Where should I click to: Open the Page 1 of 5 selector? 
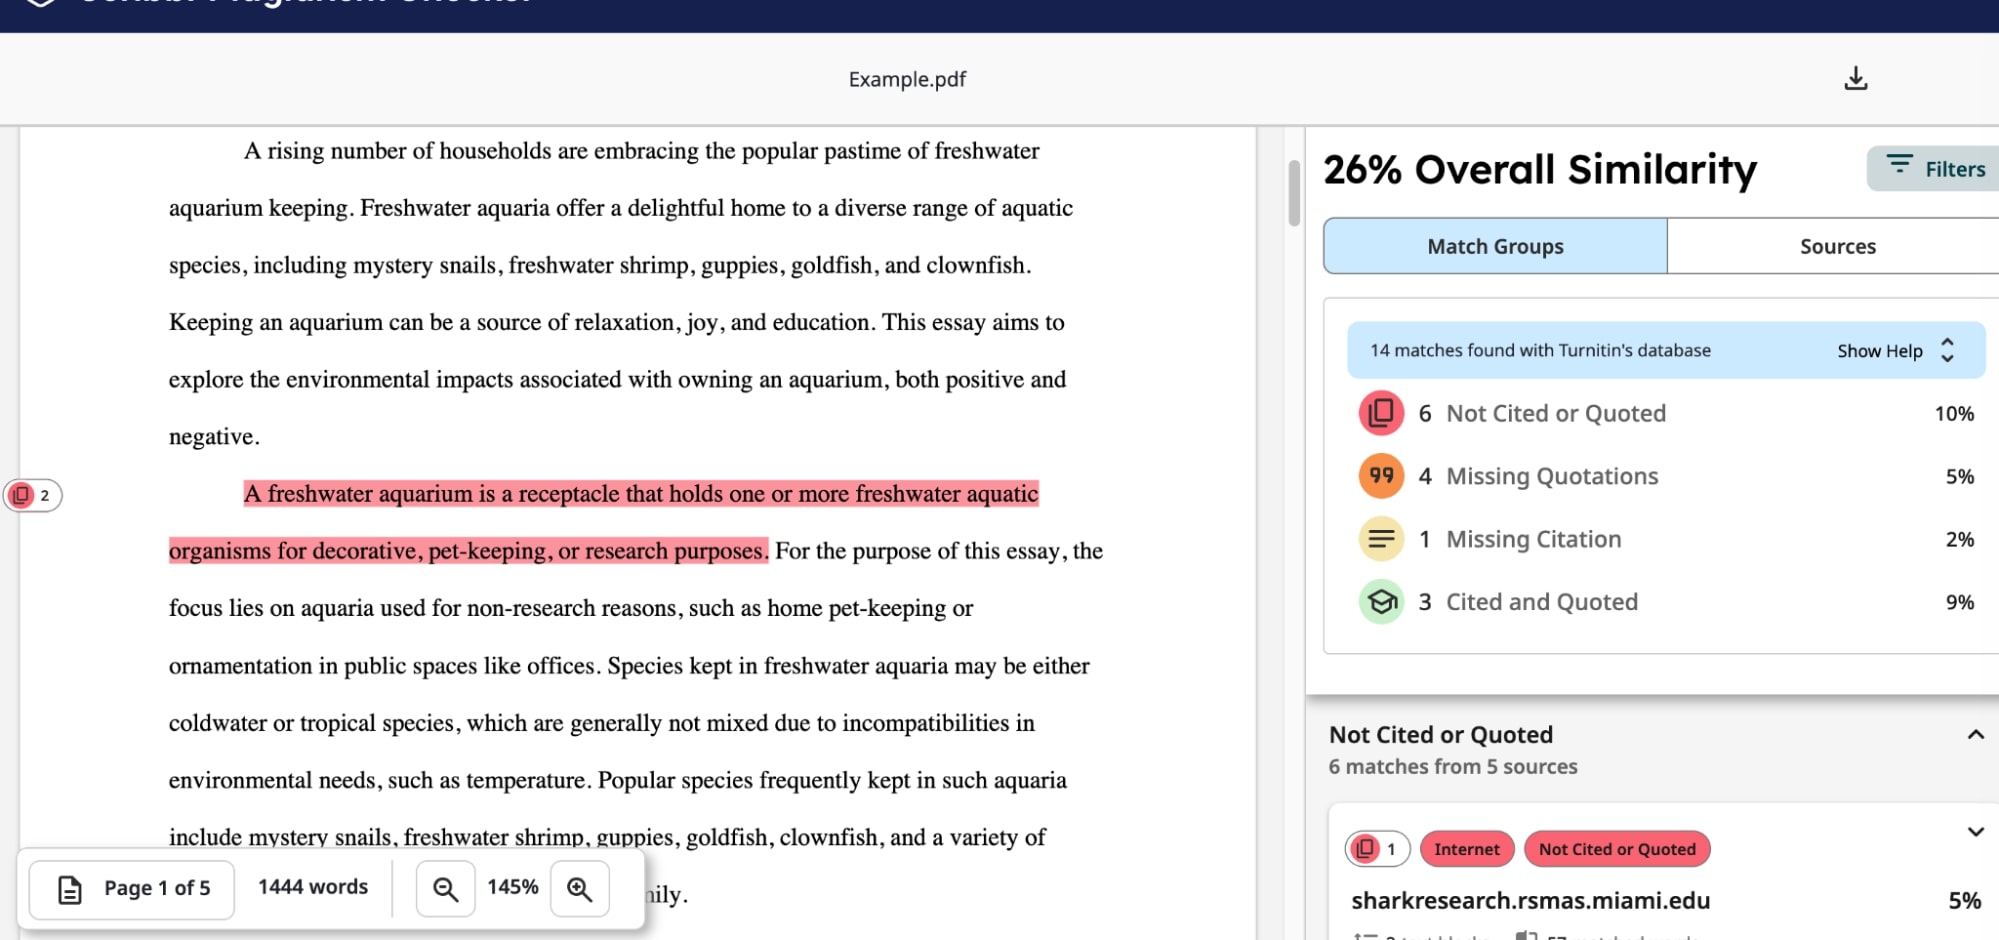point(133,888)
